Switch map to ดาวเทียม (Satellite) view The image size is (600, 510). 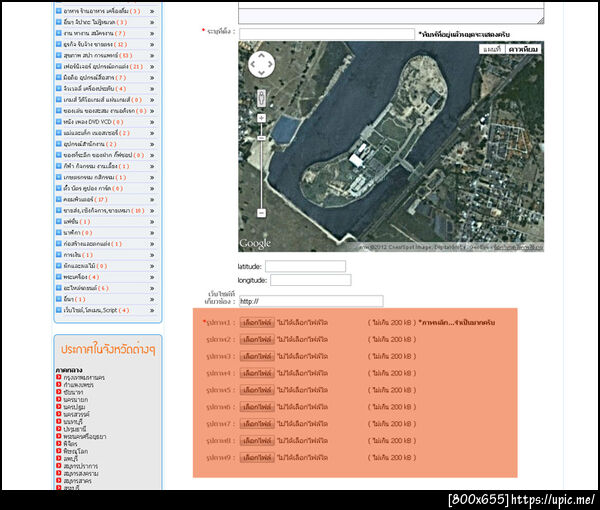[x=523, y=49]
